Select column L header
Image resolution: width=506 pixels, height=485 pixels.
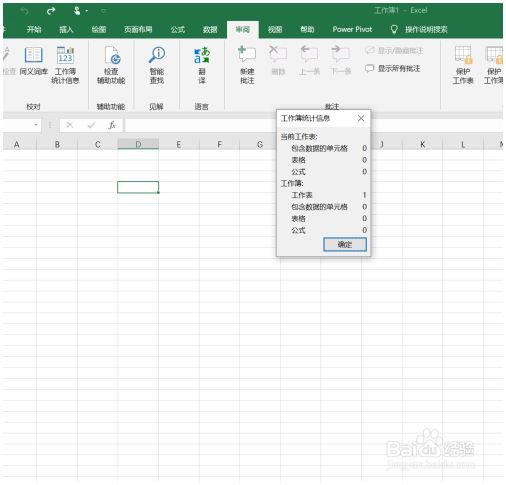pyautogui.click(x=463, y=144)
